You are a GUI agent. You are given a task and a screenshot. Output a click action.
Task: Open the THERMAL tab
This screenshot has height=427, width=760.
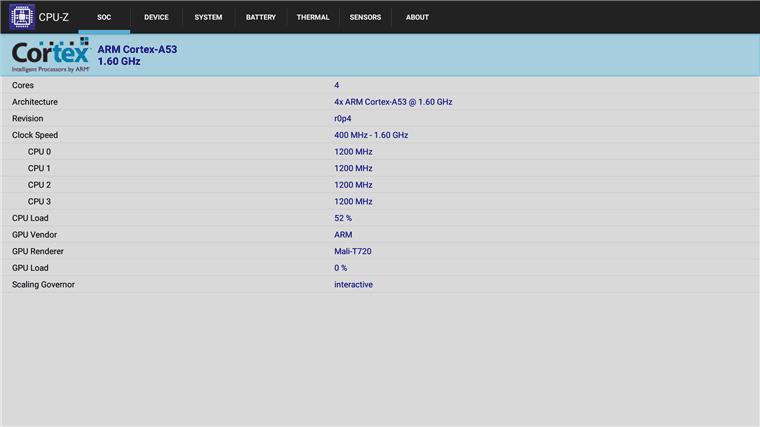(313, 17)
